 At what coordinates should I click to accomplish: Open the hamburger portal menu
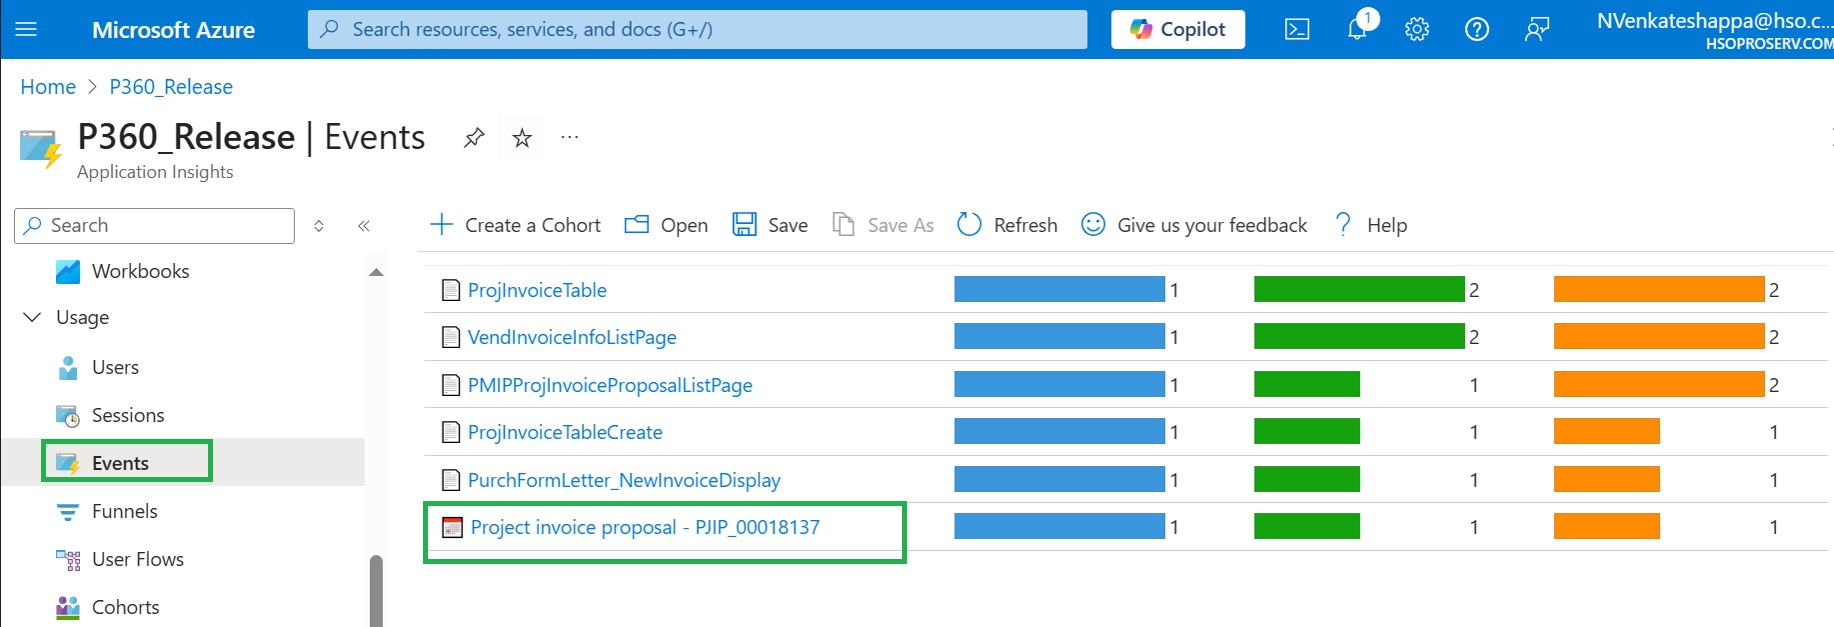pos(27,30)
